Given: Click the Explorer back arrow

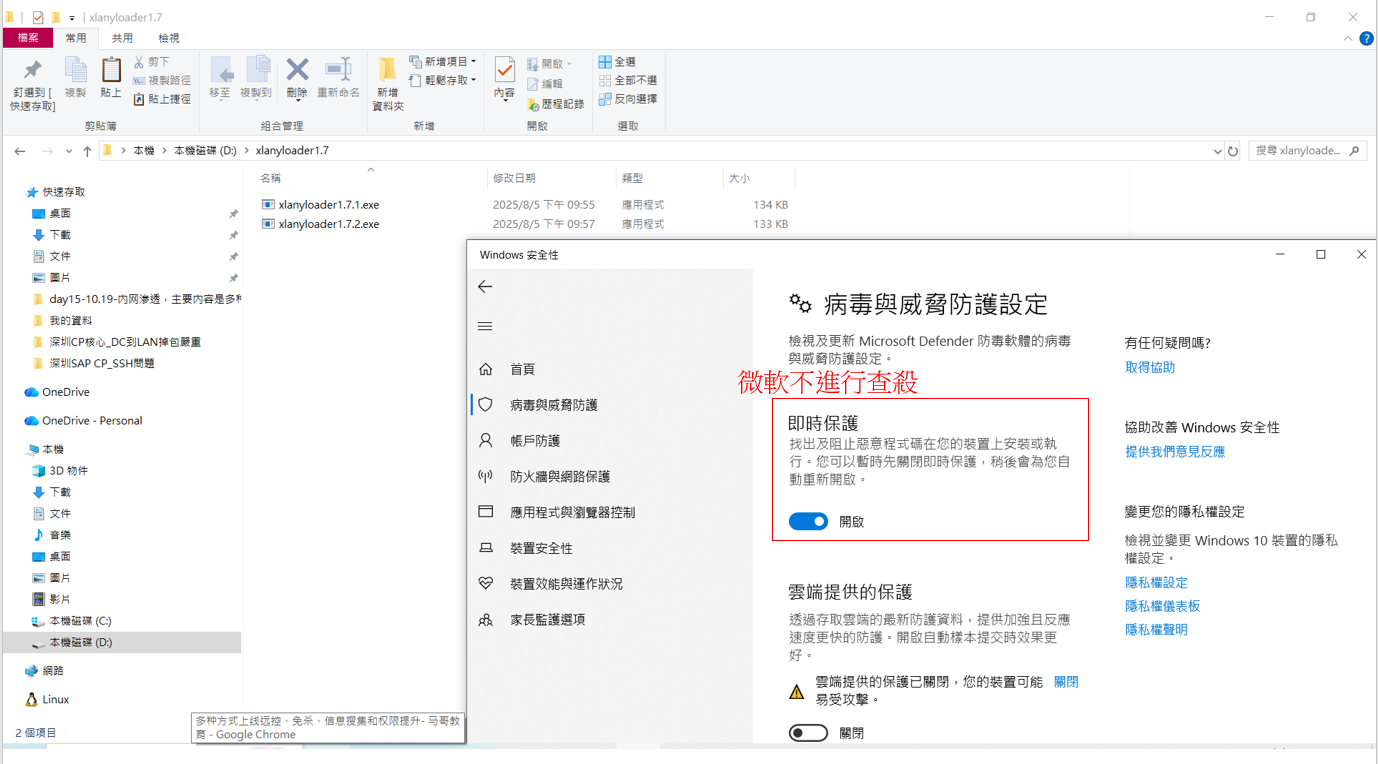Looking at the screenshot, I should point(20,151).
